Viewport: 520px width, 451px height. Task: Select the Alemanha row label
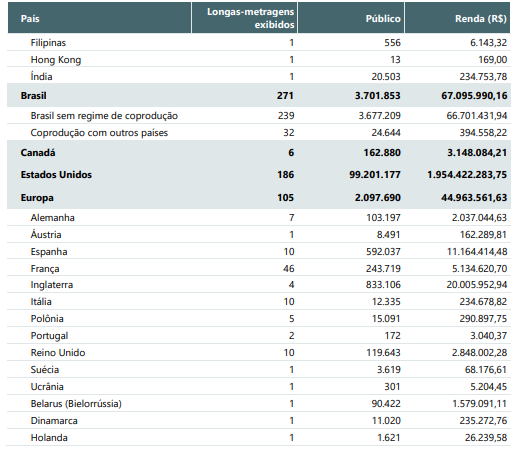pyautogui.click(x=52, y=218)
